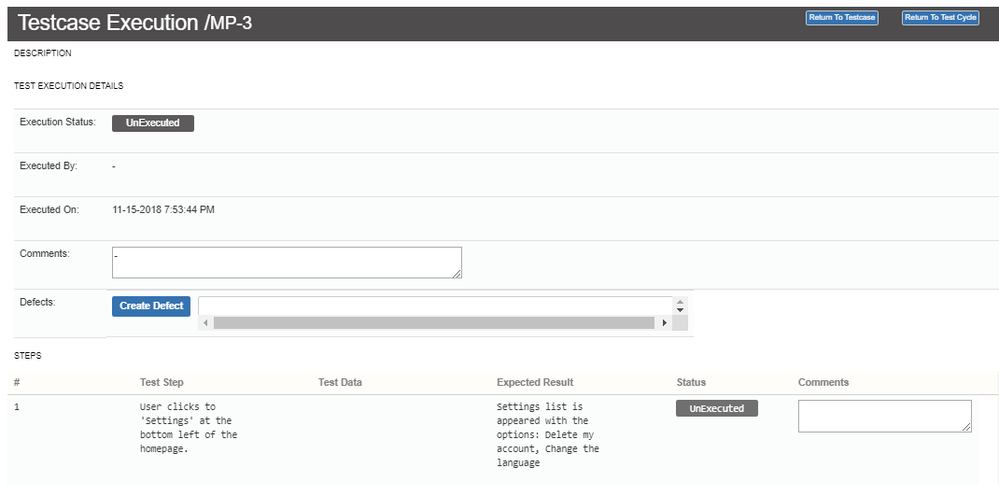Click the Expected Result column header
Screen dimensions: 999x485
(535, 382)
